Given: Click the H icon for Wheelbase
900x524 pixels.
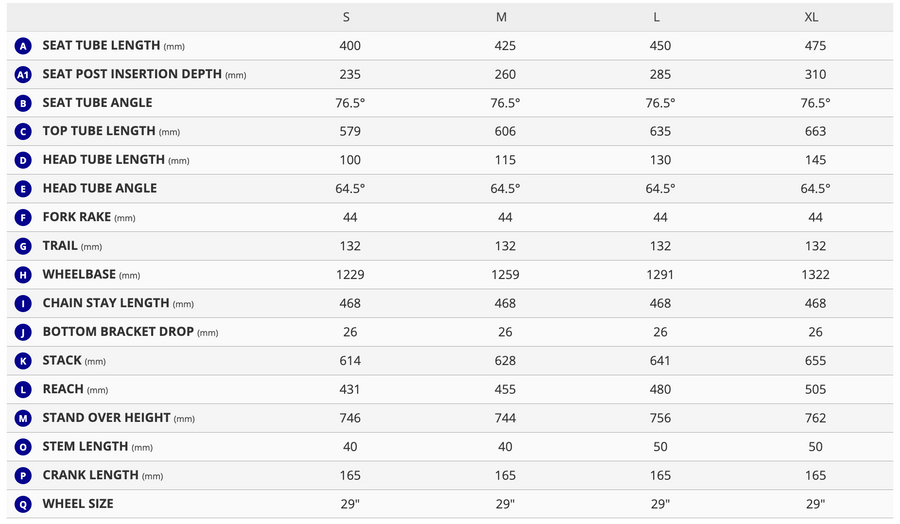Looking at the screenshot, I should pyautogui.click(x=23, y=275).
